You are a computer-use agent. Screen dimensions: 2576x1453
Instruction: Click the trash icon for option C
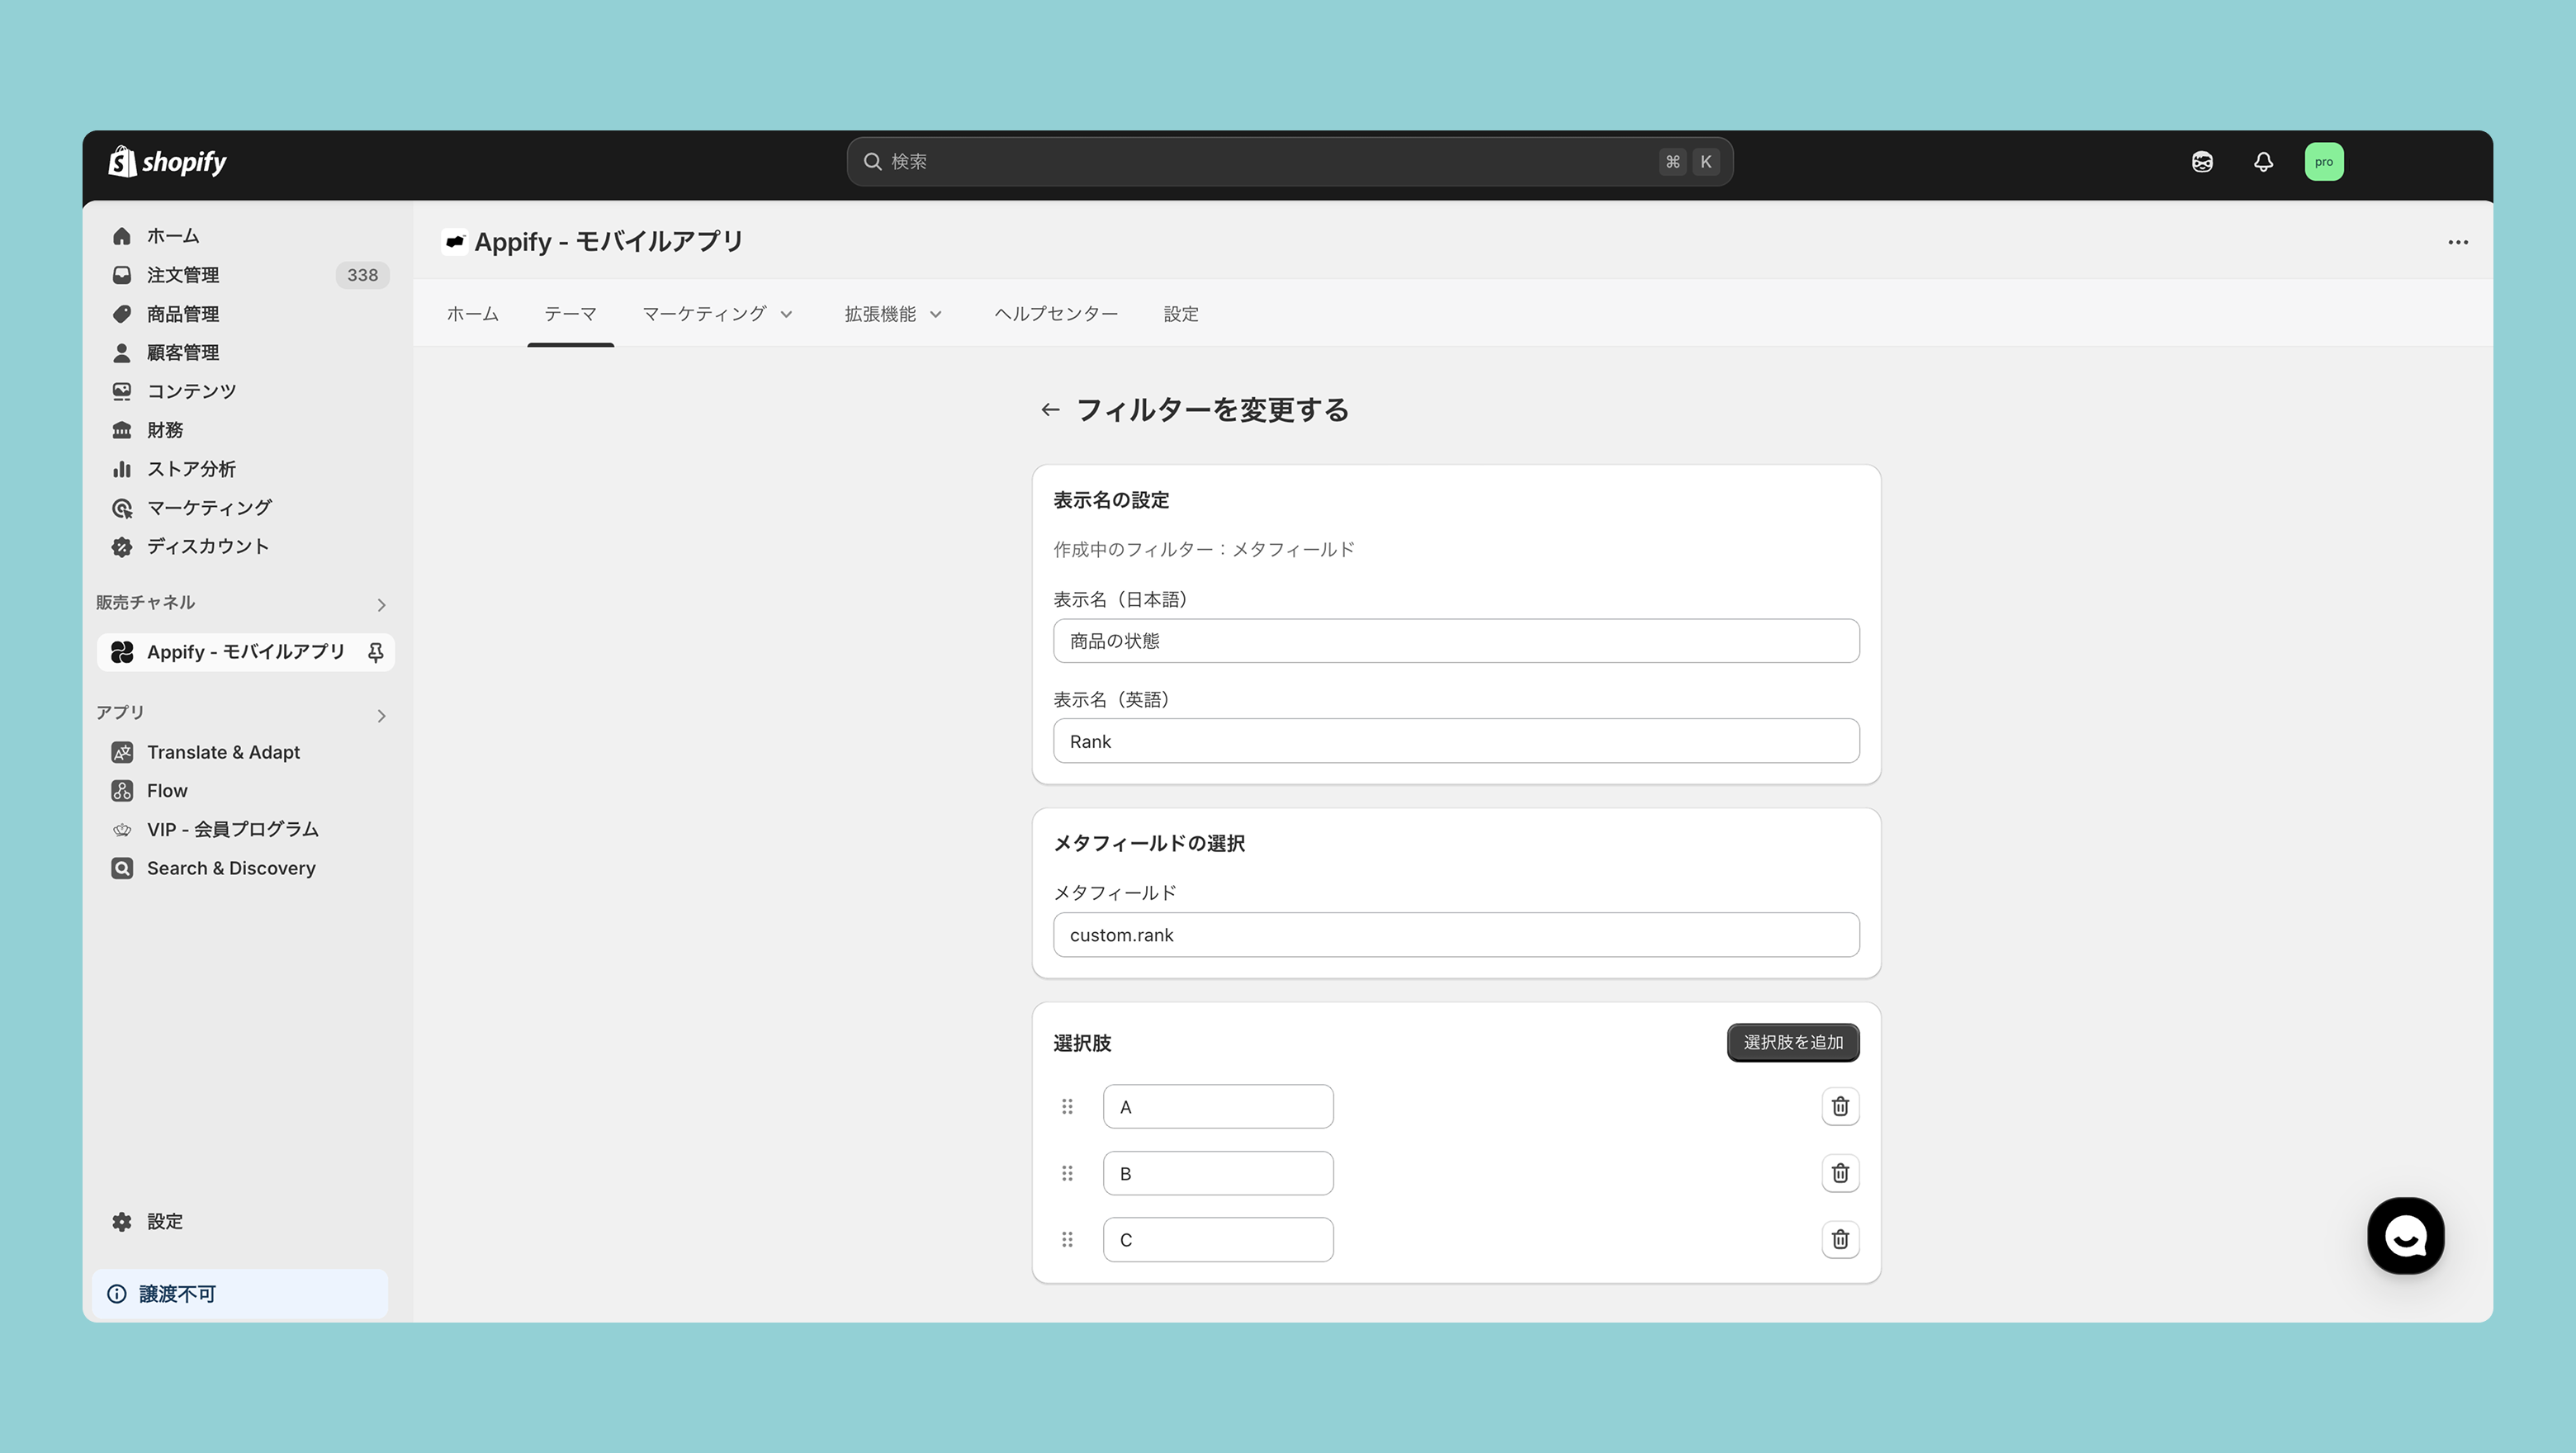pyautogui.click(x=1840, y=1239)
